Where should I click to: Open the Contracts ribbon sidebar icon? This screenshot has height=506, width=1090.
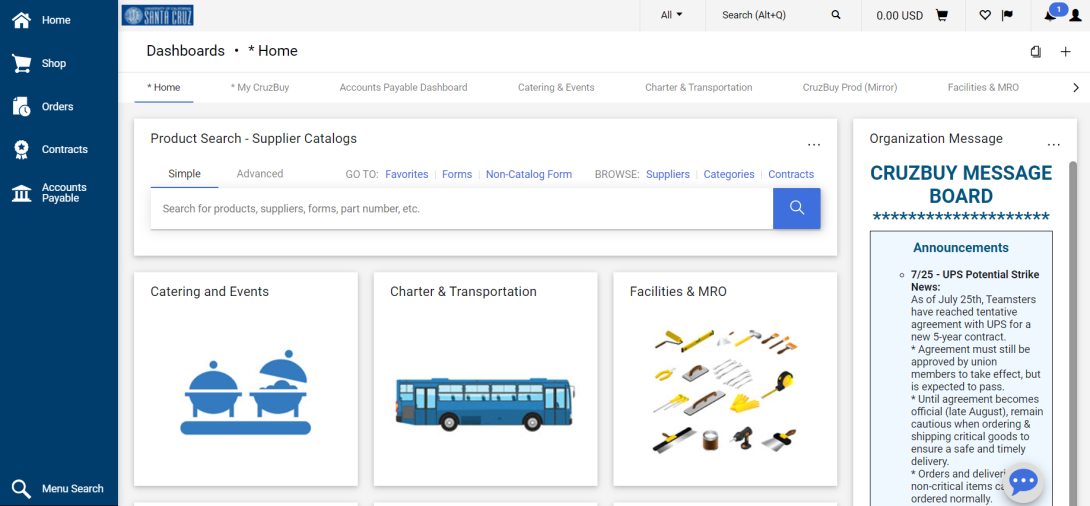coord(22,149)
